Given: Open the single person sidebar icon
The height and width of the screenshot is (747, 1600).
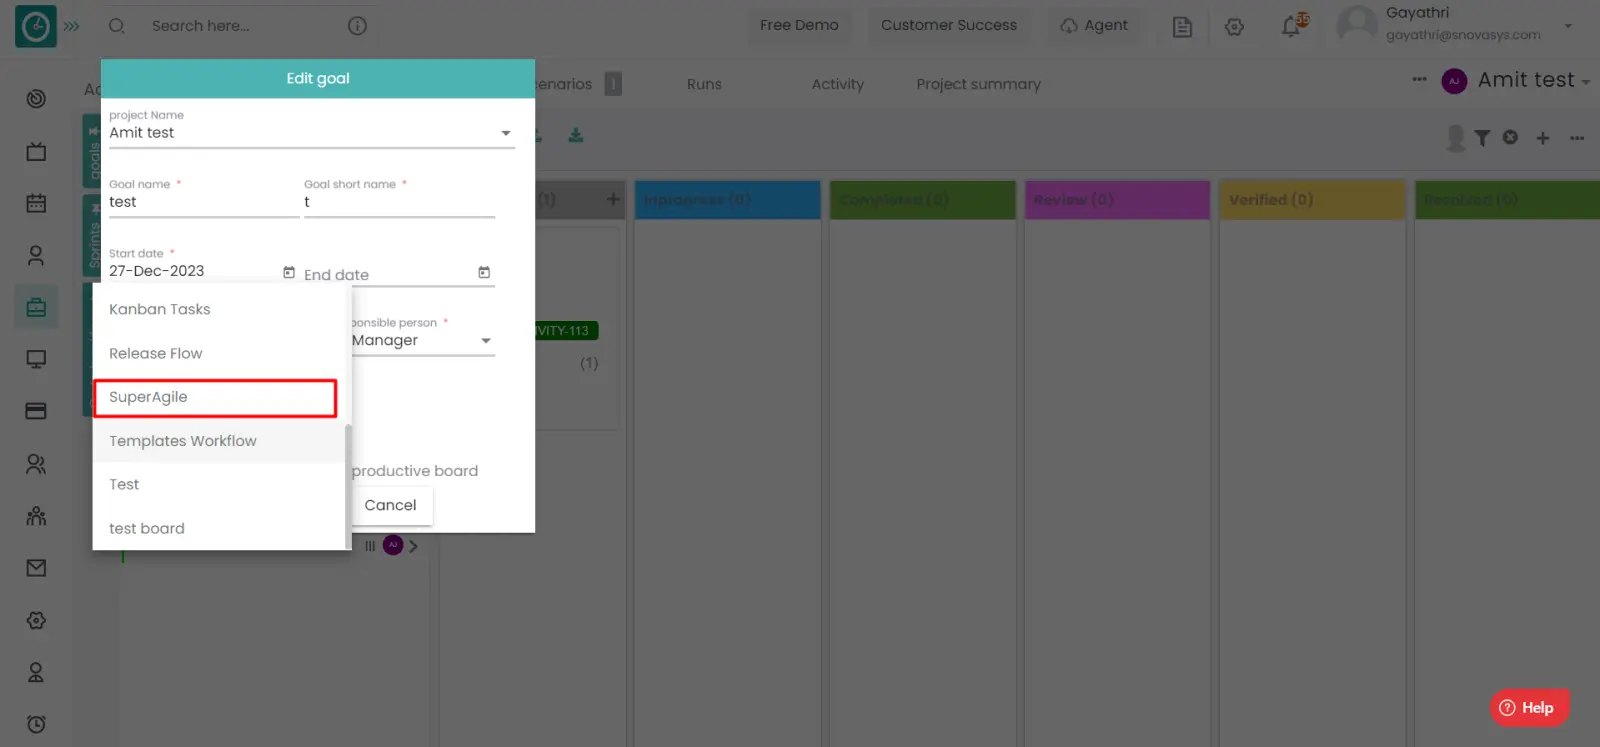Looking at the screenshot, I should pos(36,255).
